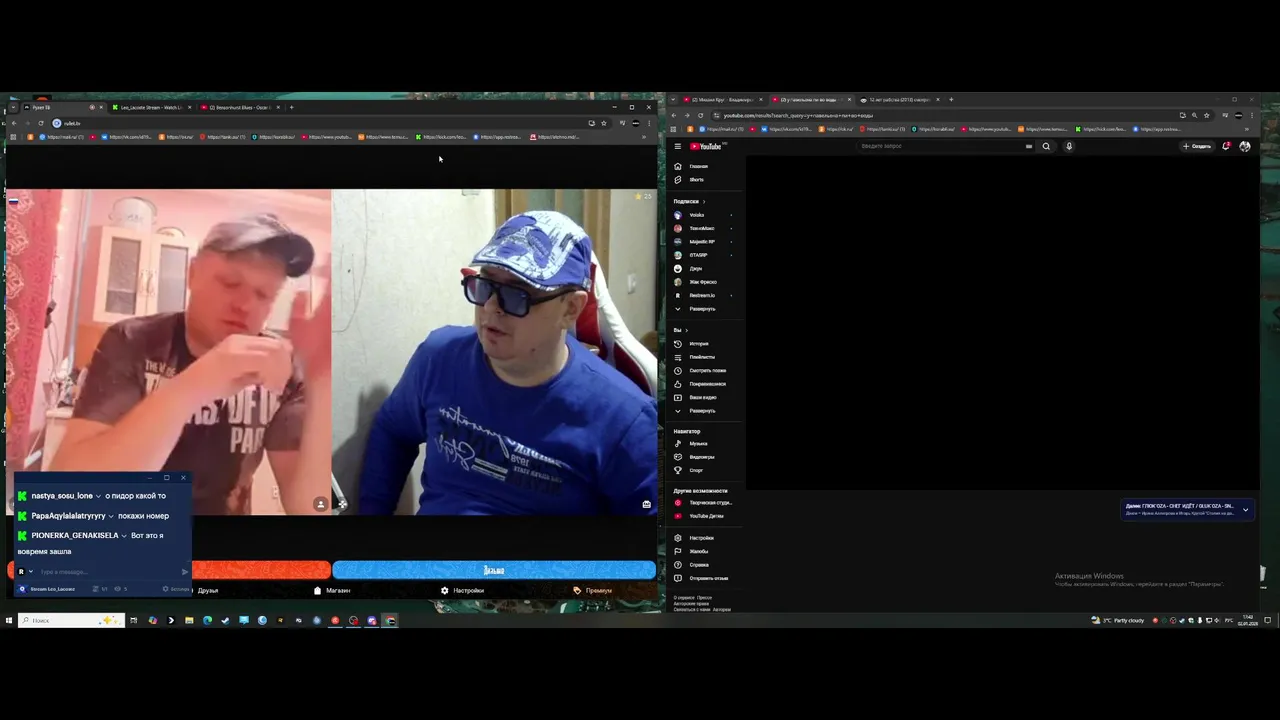Expand subscriptions list with Развернуть

tap(705, 309)
